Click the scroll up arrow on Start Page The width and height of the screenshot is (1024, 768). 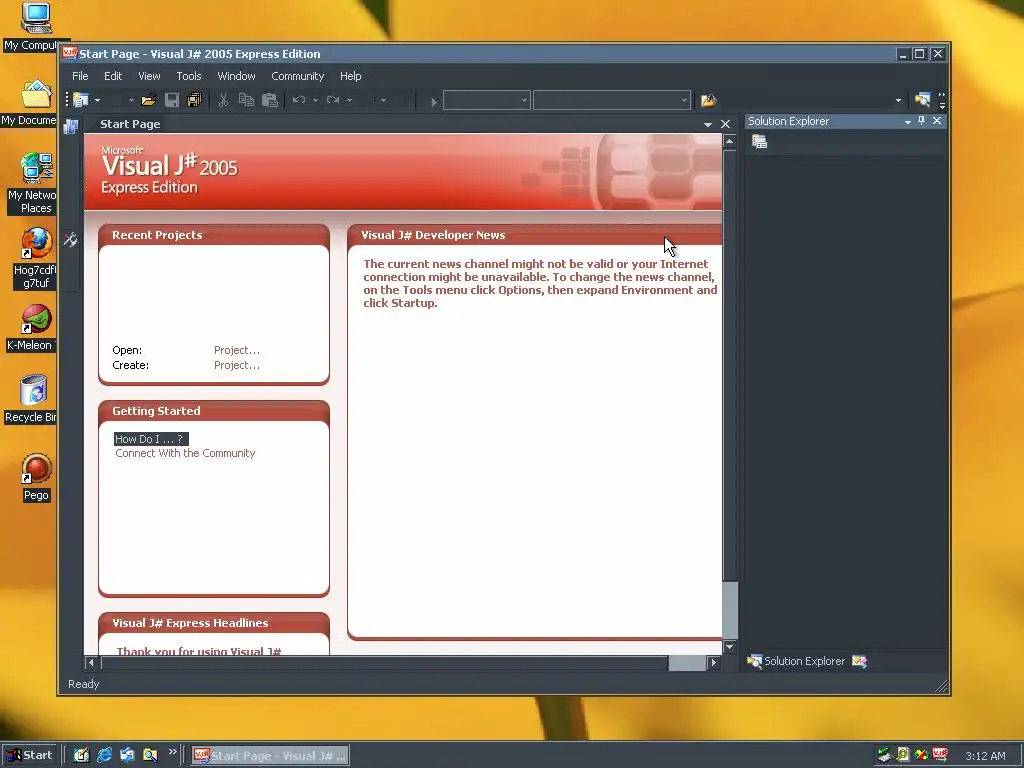point(729,141)
